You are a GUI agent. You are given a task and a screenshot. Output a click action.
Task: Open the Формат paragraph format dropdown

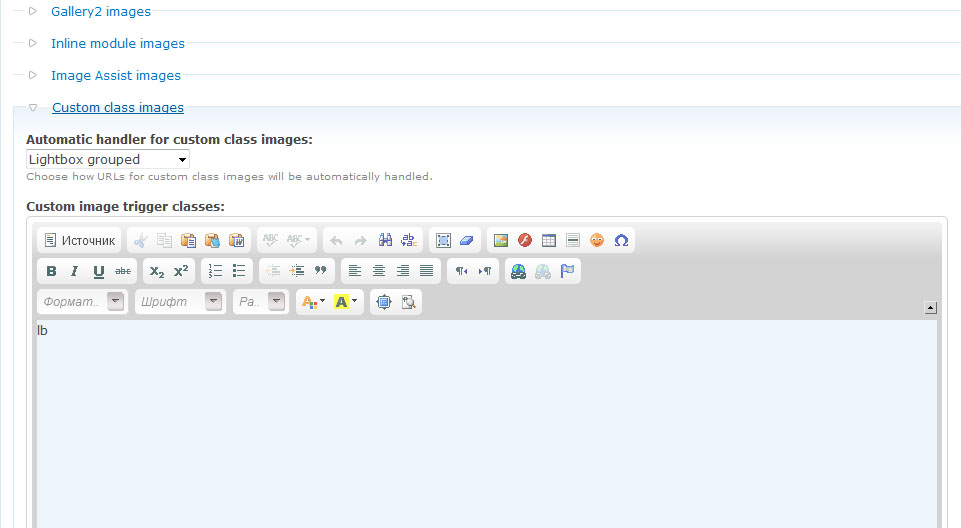coord(82,302)
